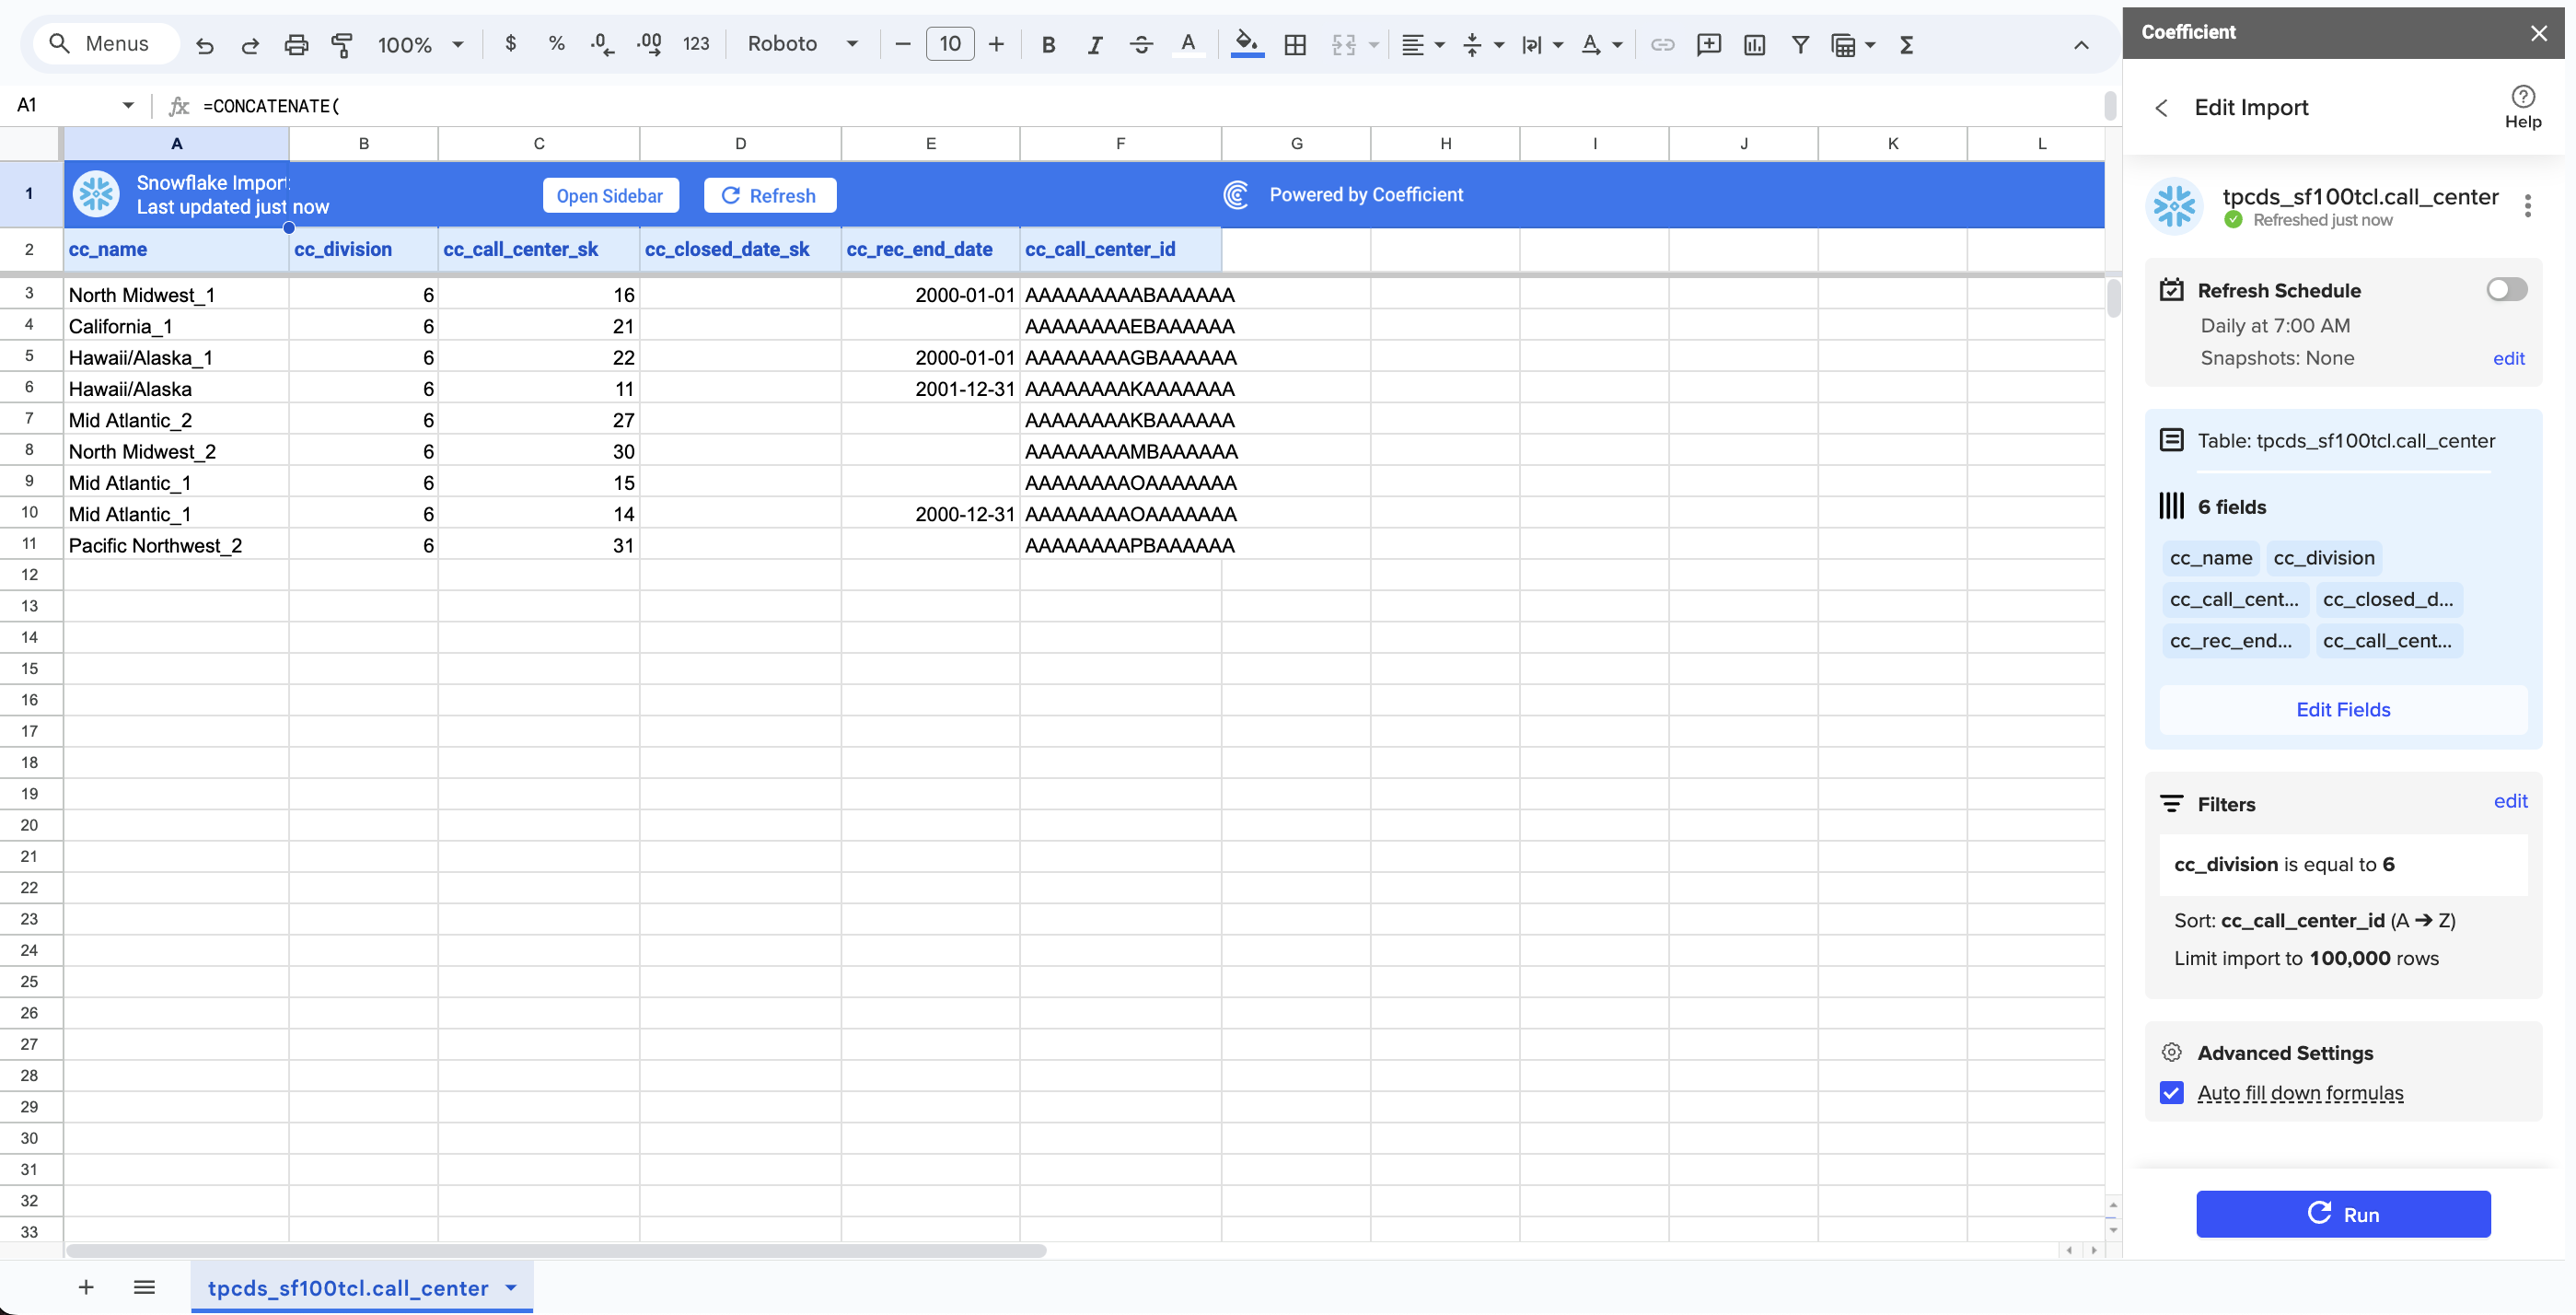The height and width of the screenshot is (1315, 2576).
Task: Toggle strikethrough formatting
Action: tap(1141, 45)
